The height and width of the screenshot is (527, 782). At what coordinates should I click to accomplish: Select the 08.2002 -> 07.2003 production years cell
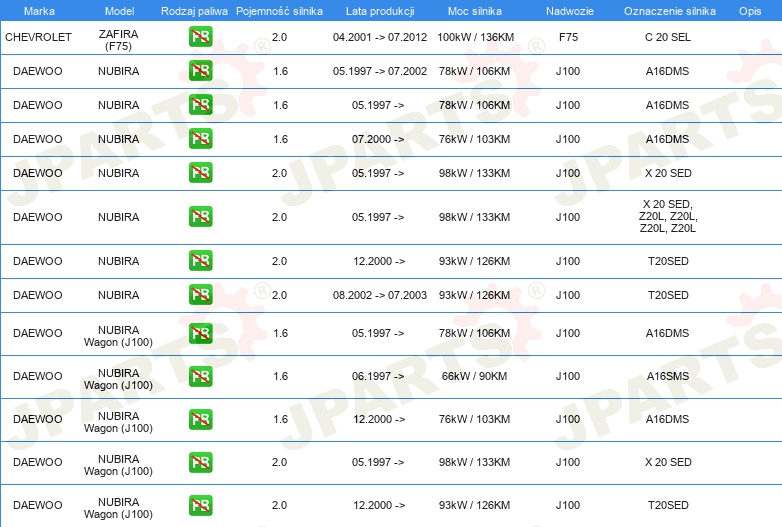pos(380,295)
